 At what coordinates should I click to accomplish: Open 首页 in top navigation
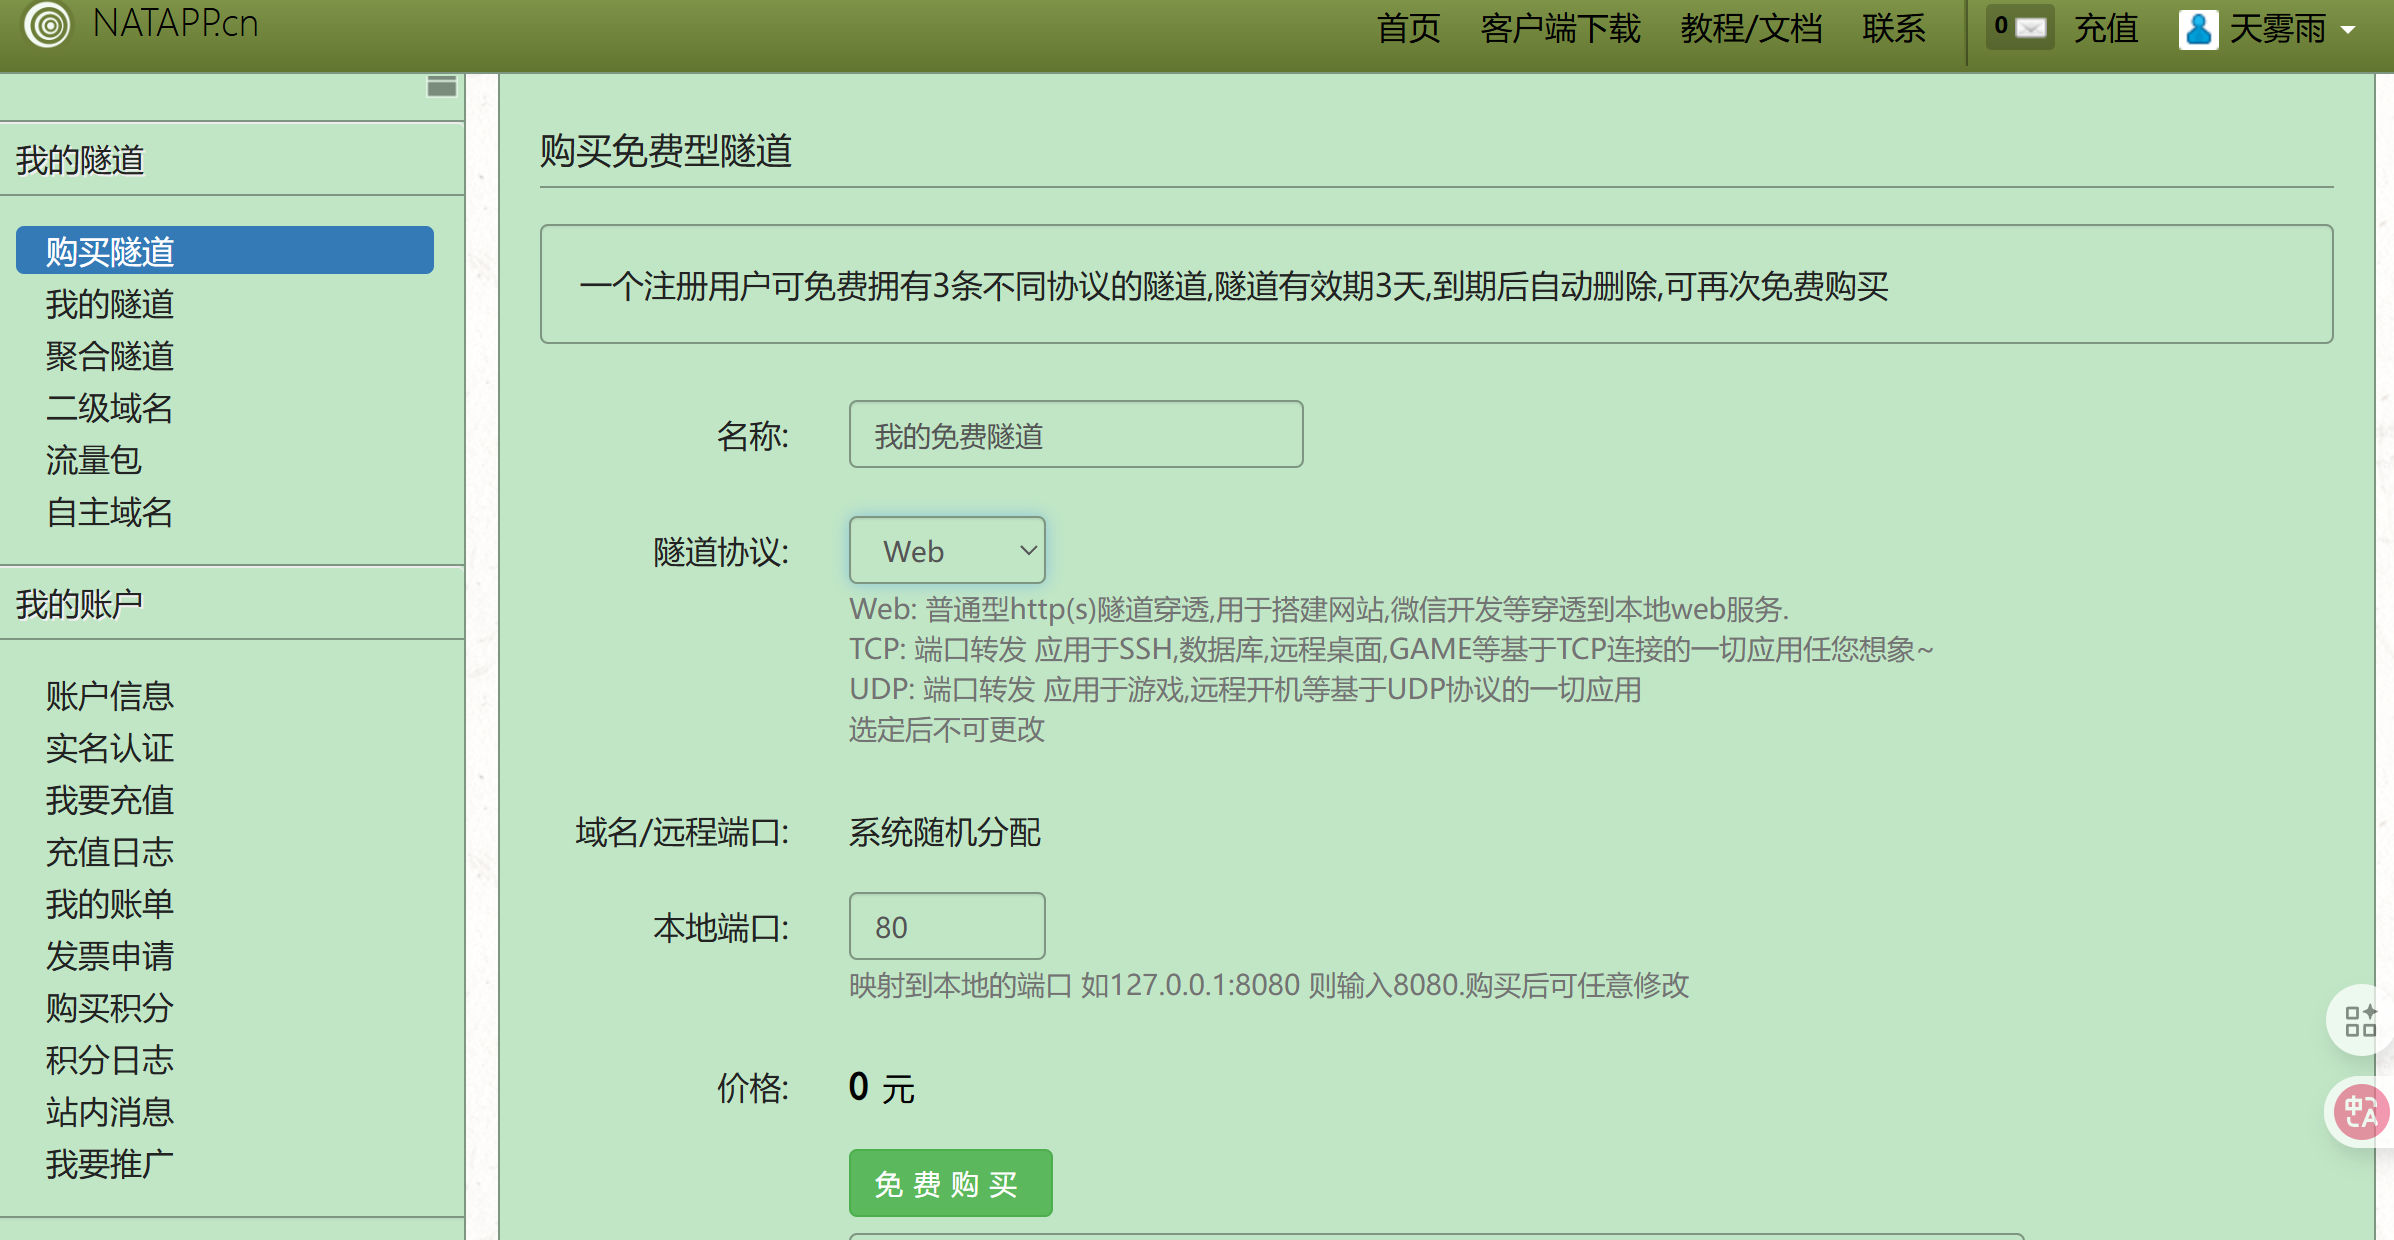click(x=1408, y=29)
